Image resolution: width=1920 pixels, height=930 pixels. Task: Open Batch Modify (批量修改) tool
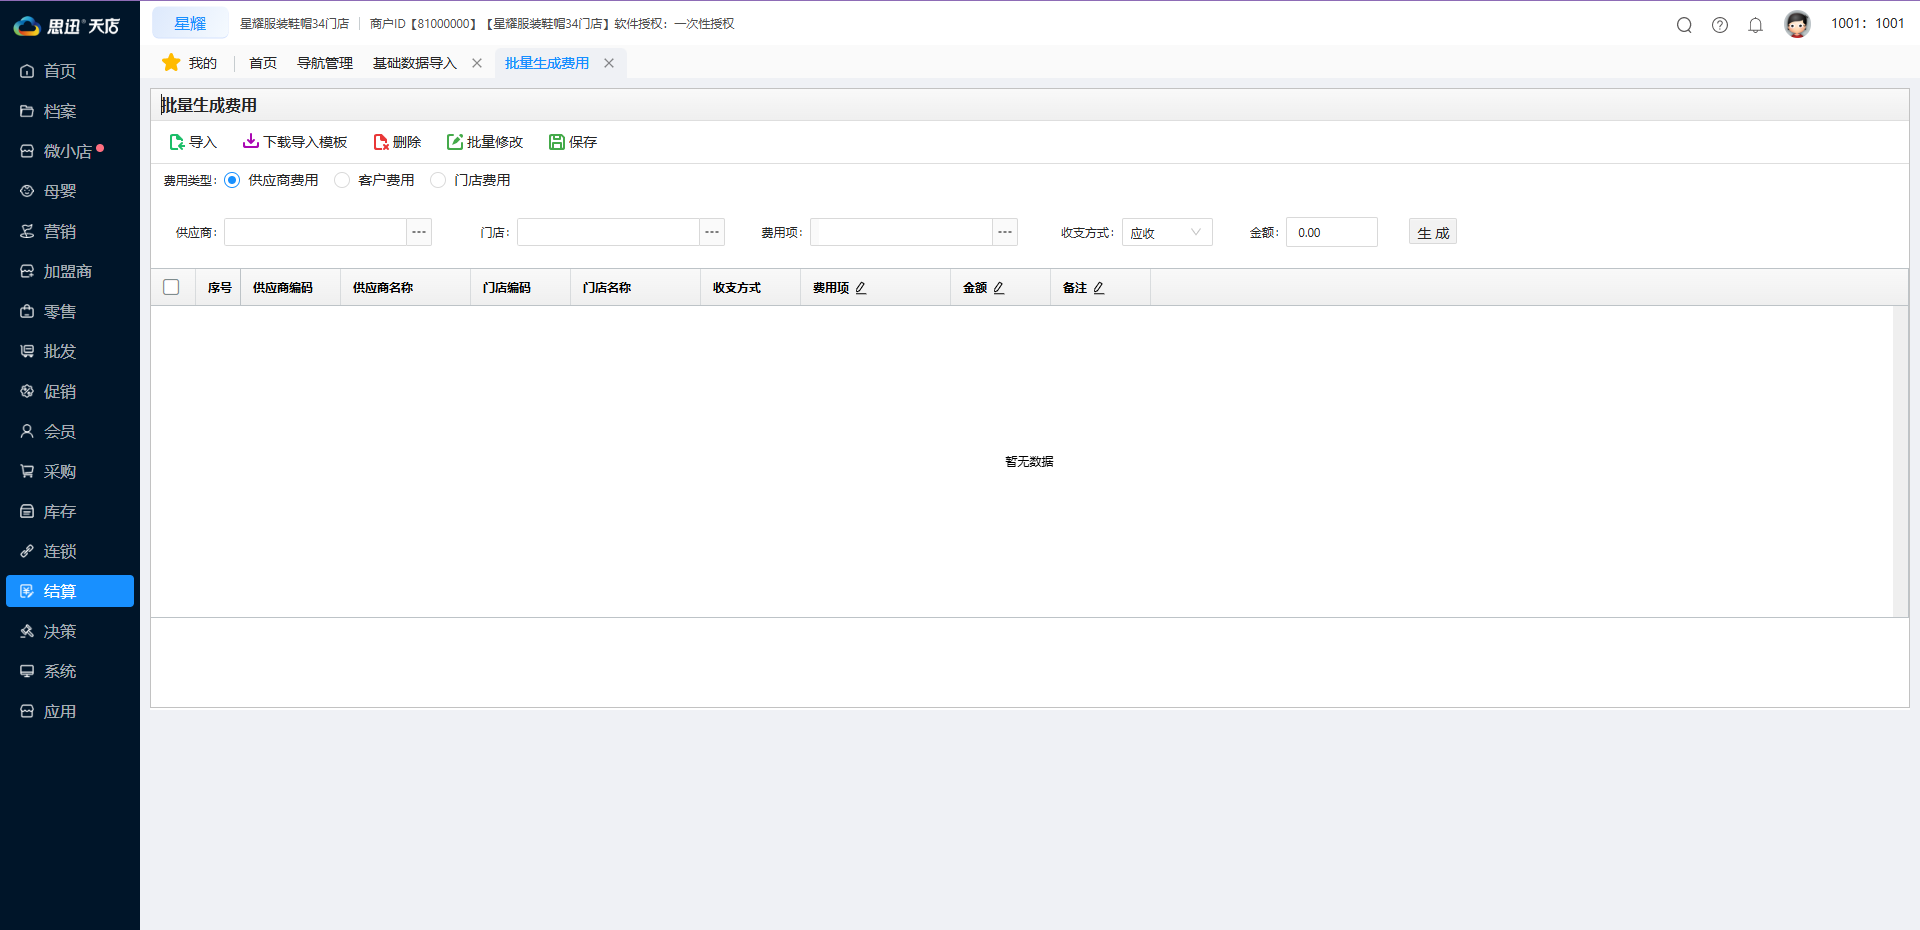coord(455,142)
